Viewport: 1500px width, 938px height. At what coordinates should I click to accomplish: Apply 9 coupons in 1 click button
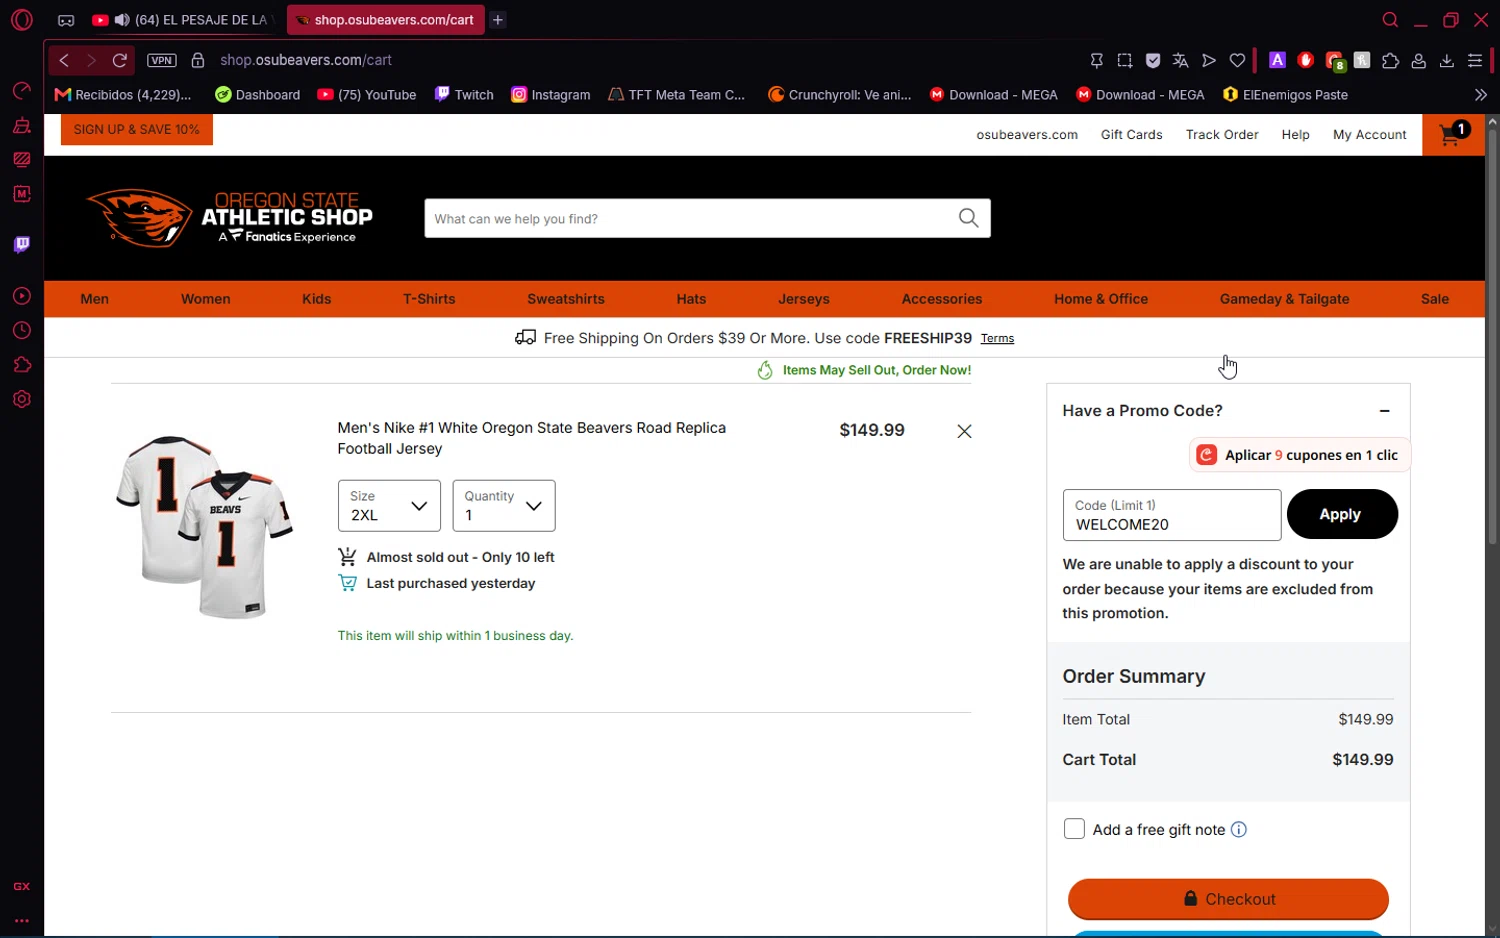[1299, 455]
